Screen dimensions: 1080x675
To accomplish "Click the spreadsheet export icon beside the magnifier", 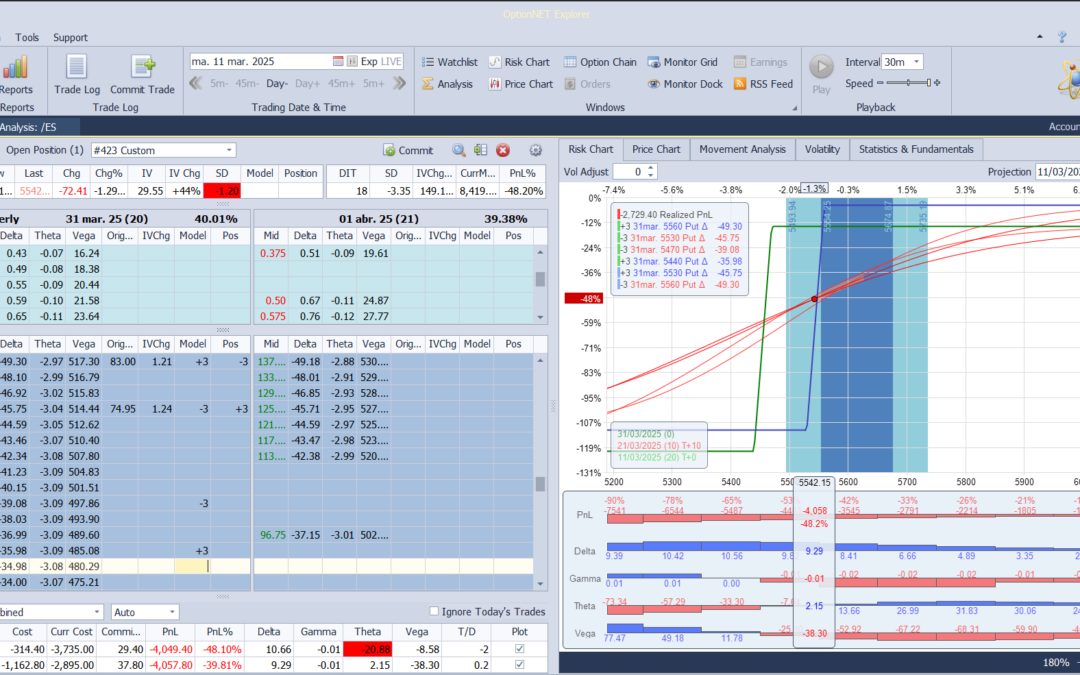I will coord(481,150).
